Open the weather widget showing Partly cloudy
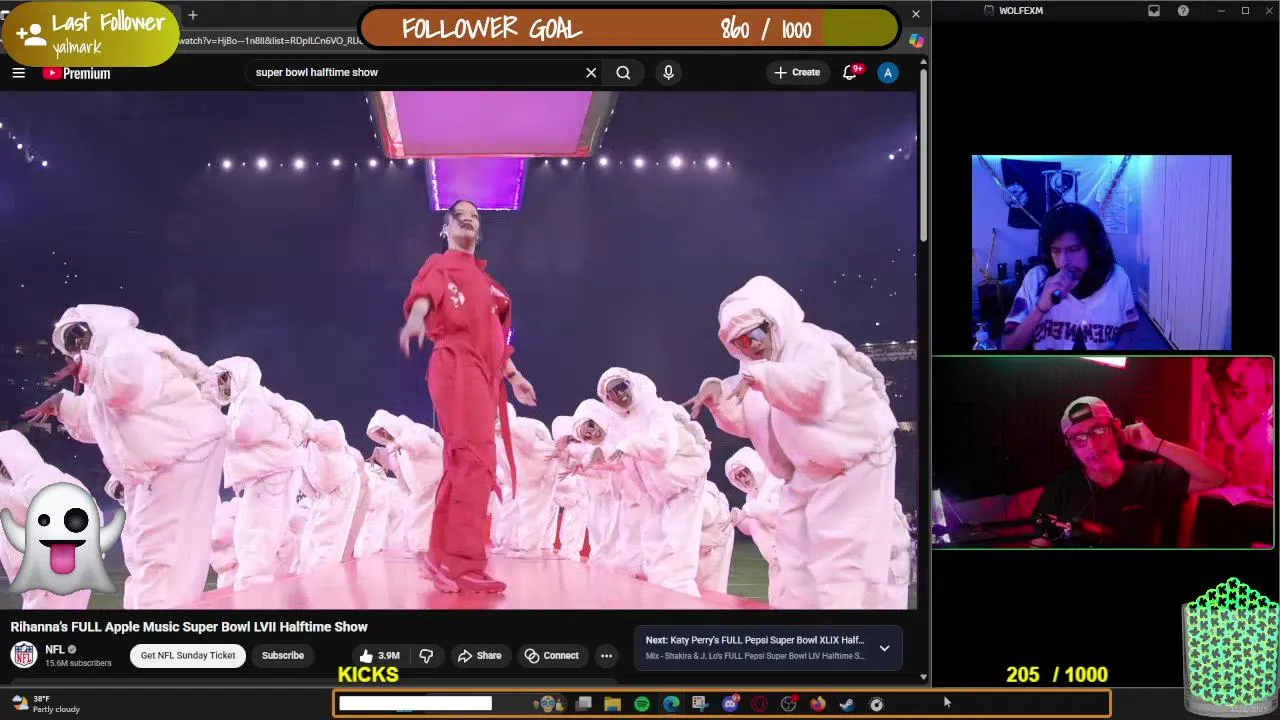 46,704
